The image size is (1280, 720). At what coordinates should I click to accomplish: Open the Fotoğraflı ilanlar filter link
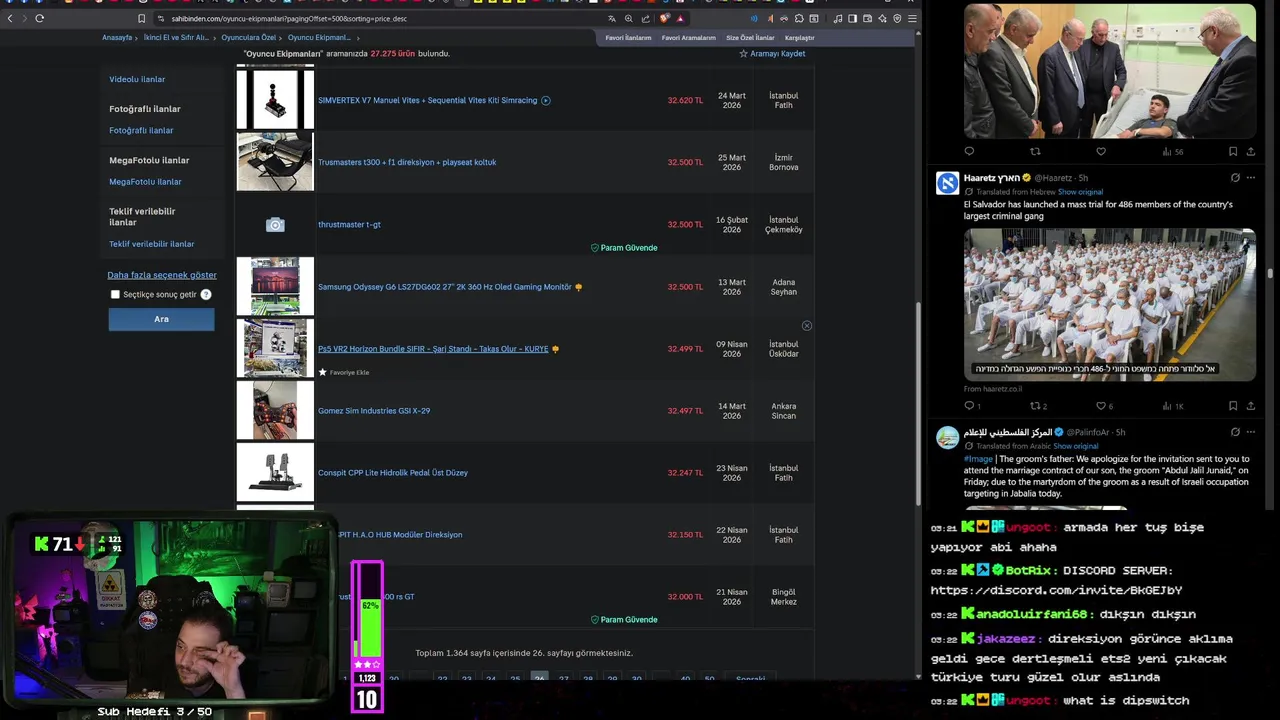pos(141,130)
